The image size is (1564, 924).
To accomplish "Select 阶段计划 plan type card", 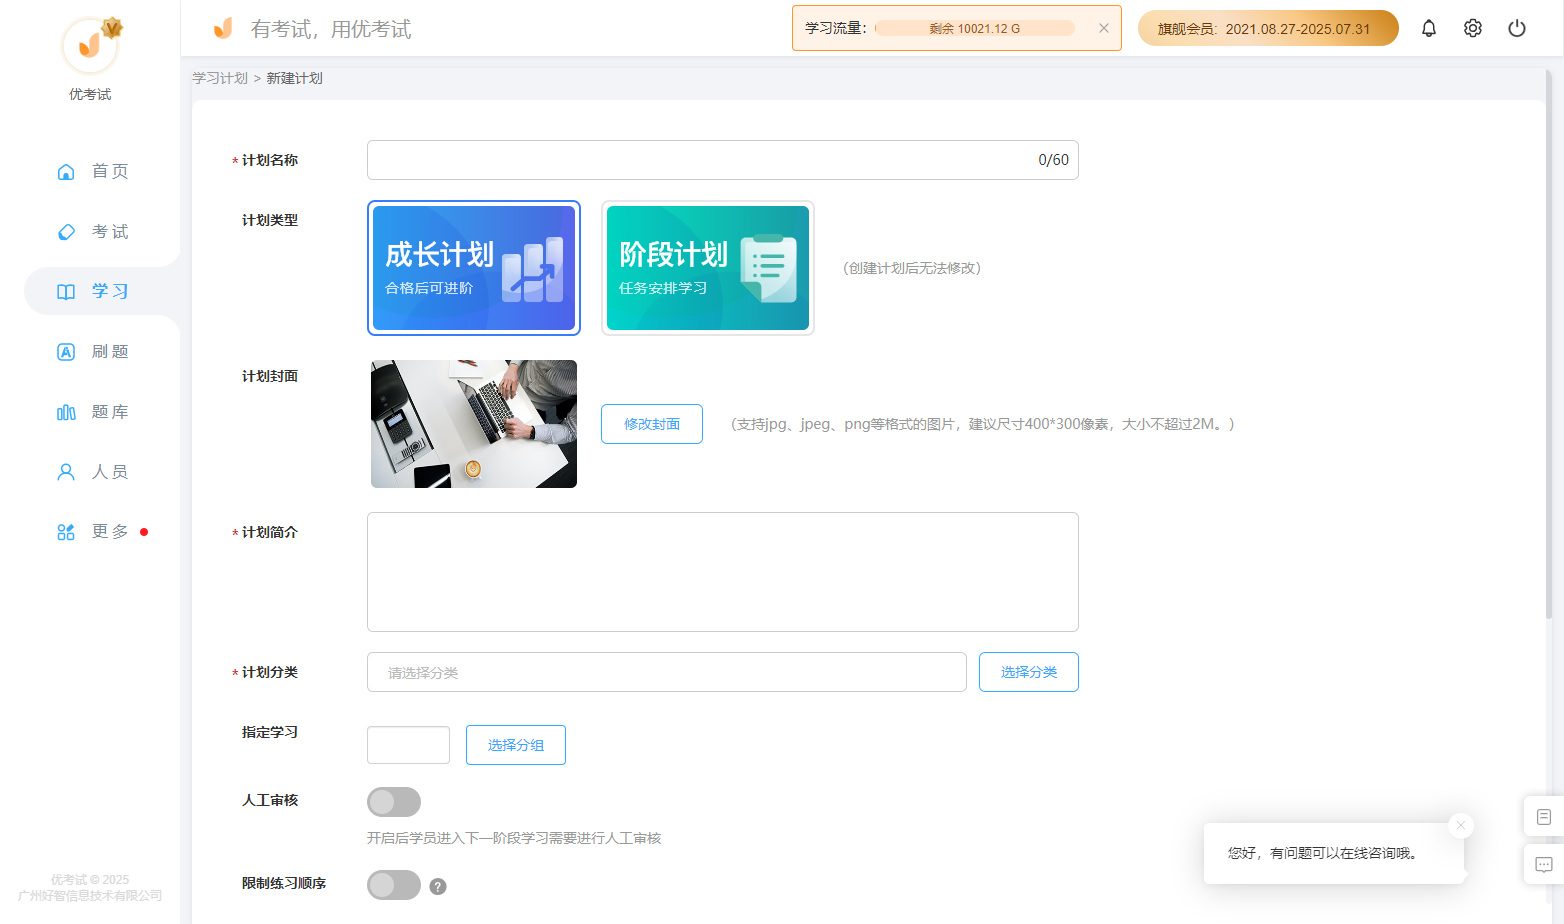I will pos(708,268).
